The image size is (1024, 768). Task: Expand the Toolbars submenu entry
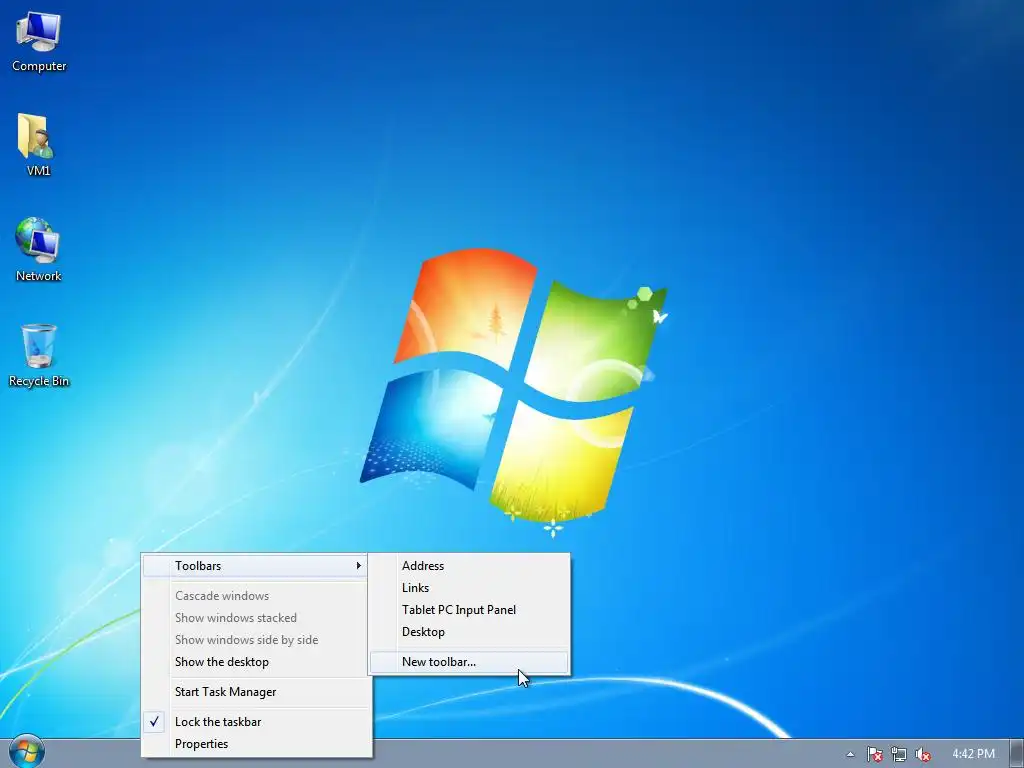(255, 566)
